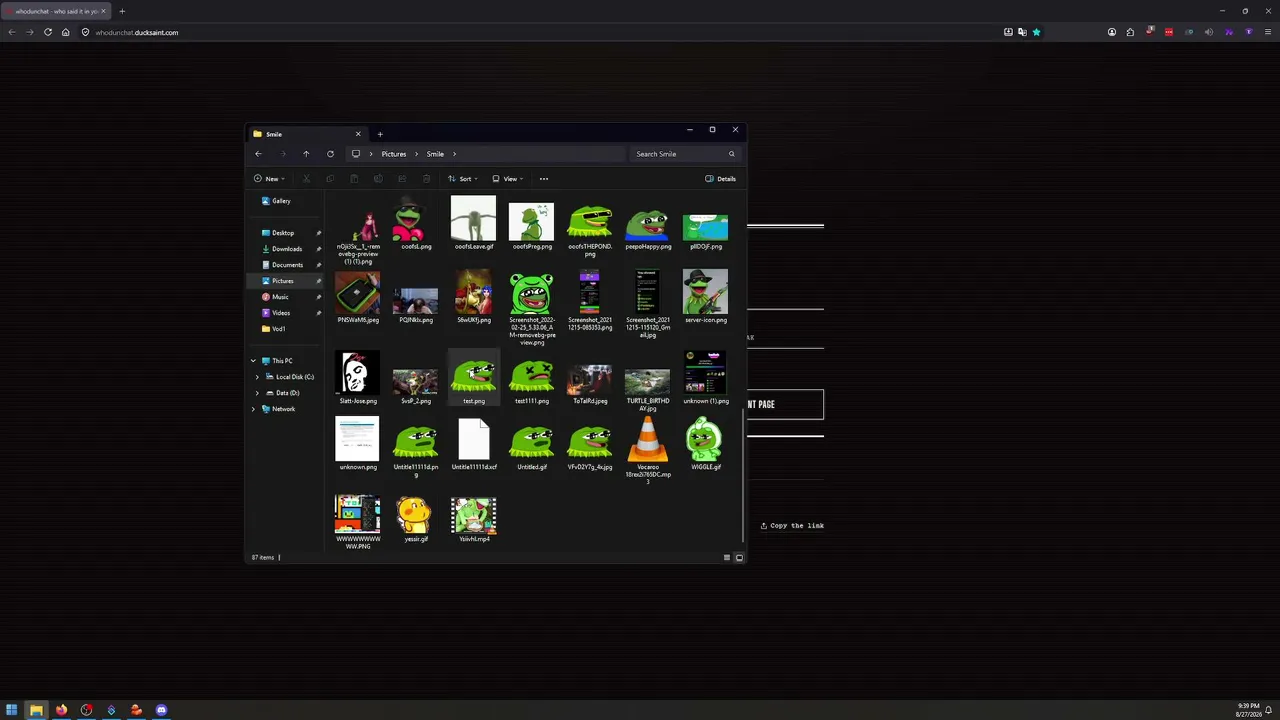Expand the Data (D:) drive node
The image size is (1280, 720).
click(258, 393)
